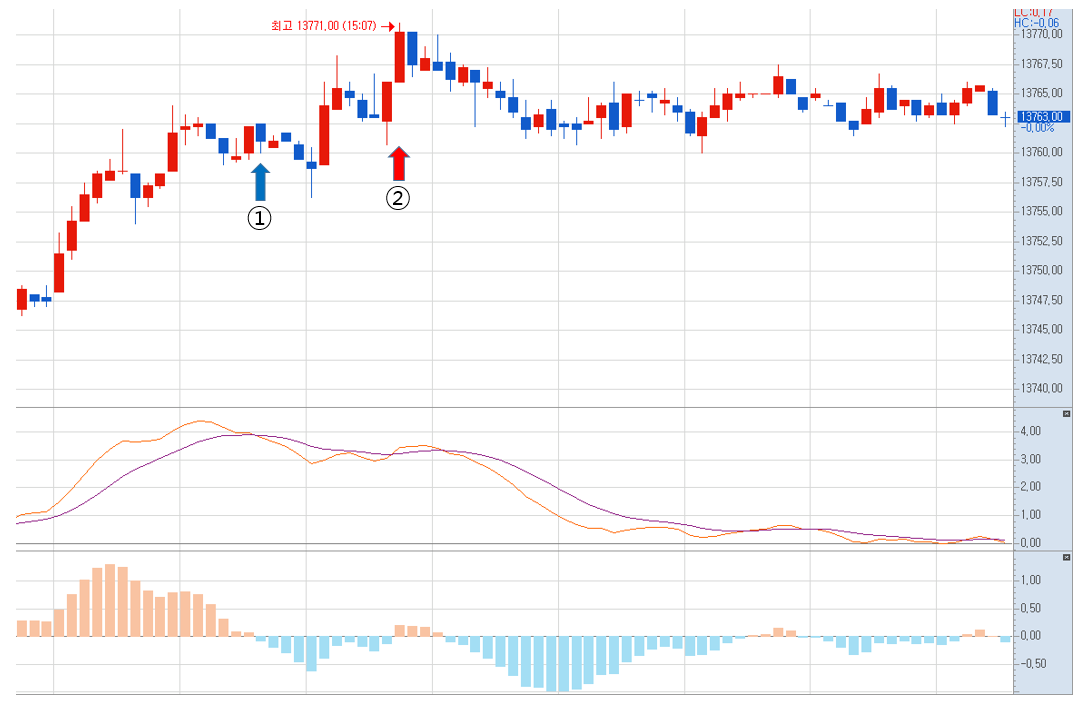1085x706 pixels.
Task: Click the 13750.00 price axis label
Action: 1041,270
